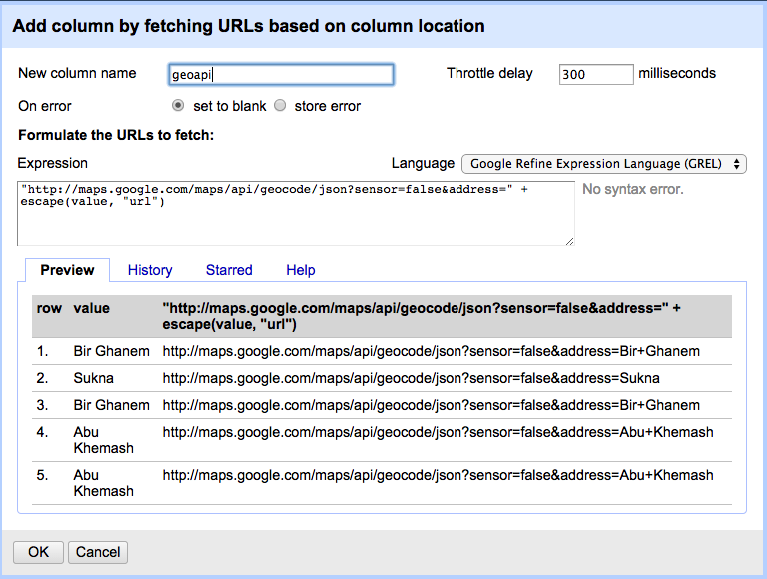Click the 'row' column header in preview

click(x=49, y=308)
